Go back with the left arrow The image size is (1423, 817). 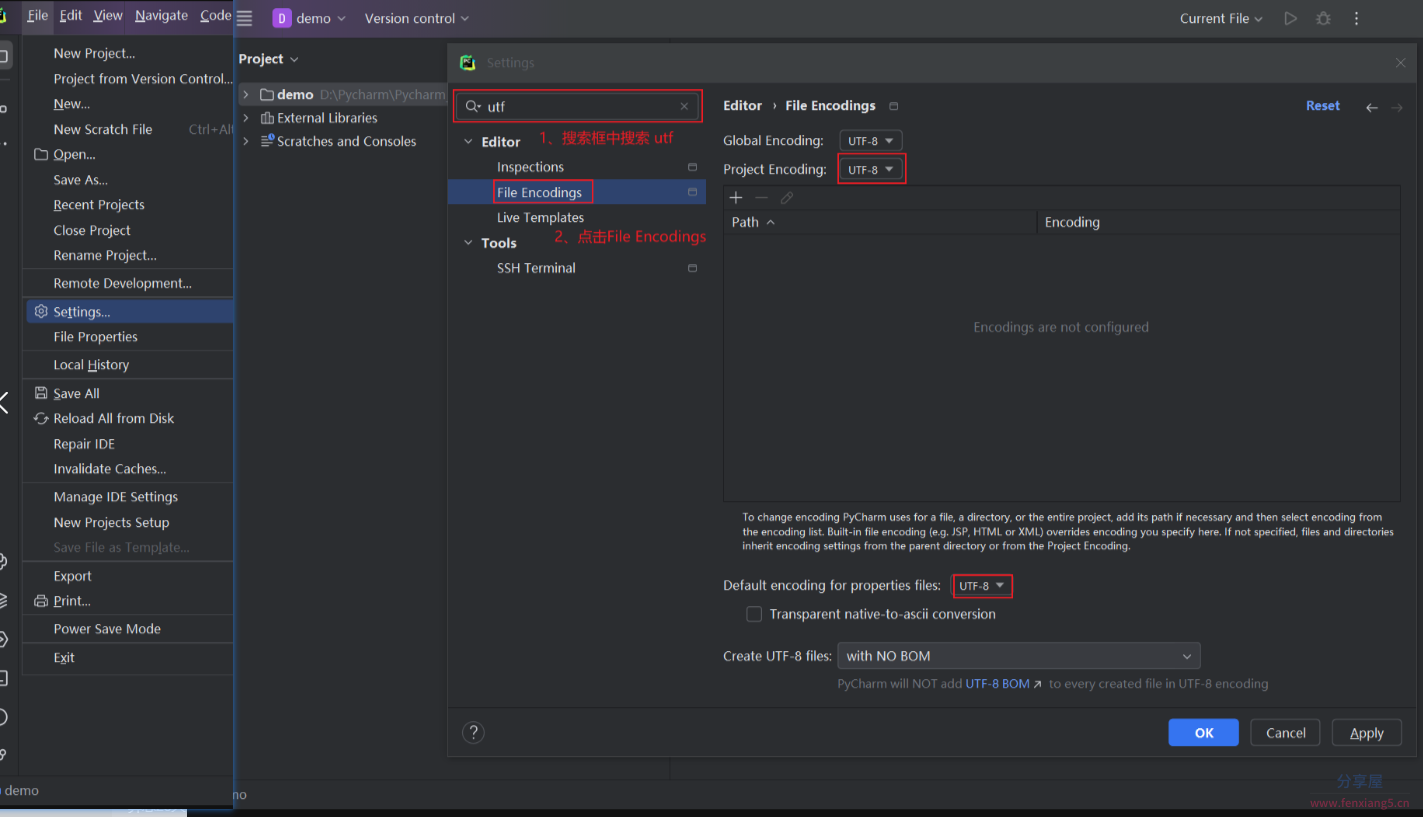(x=1372, y=107)
